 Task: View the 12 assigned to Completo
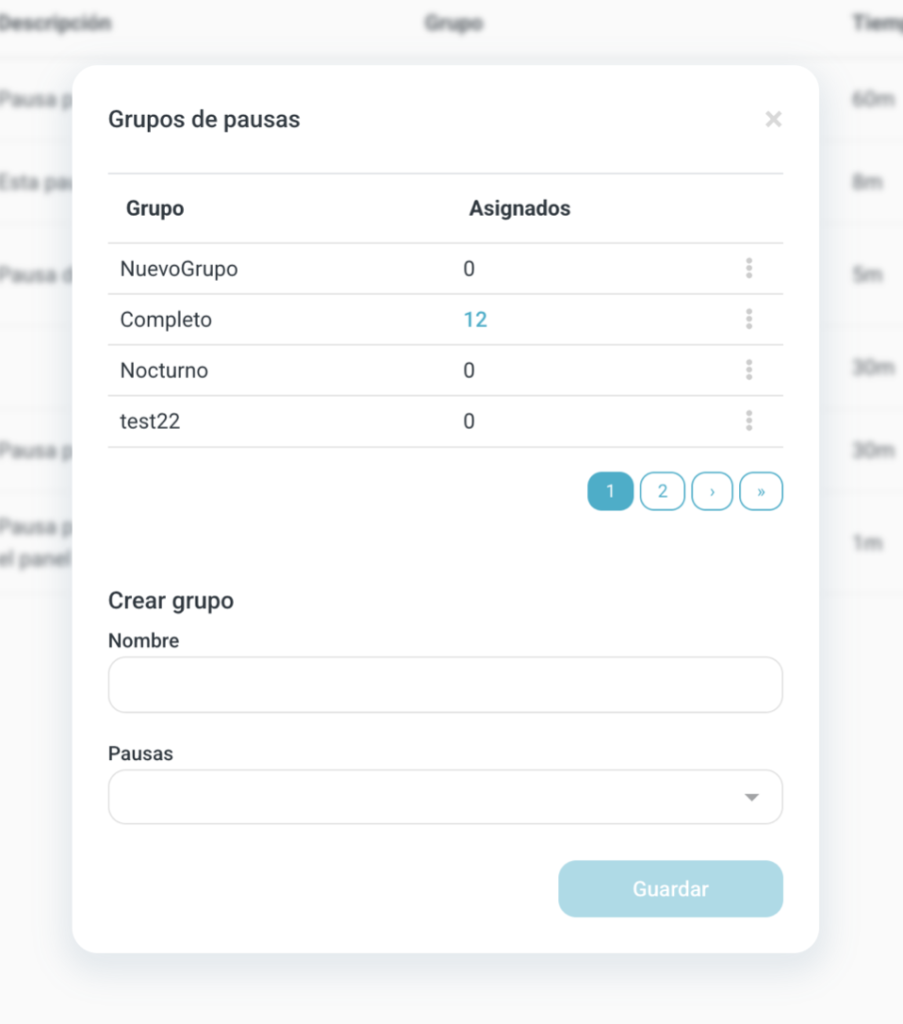coord(475,320)
